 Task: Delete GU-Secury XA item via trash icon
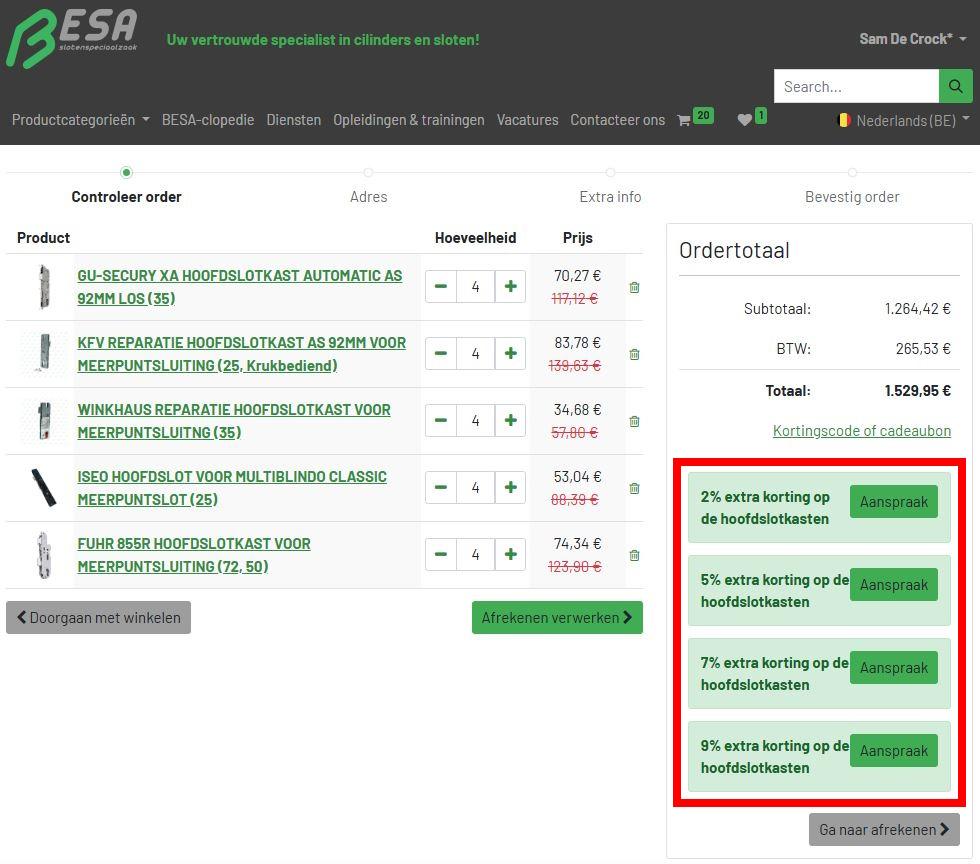[x=634, y=287]
